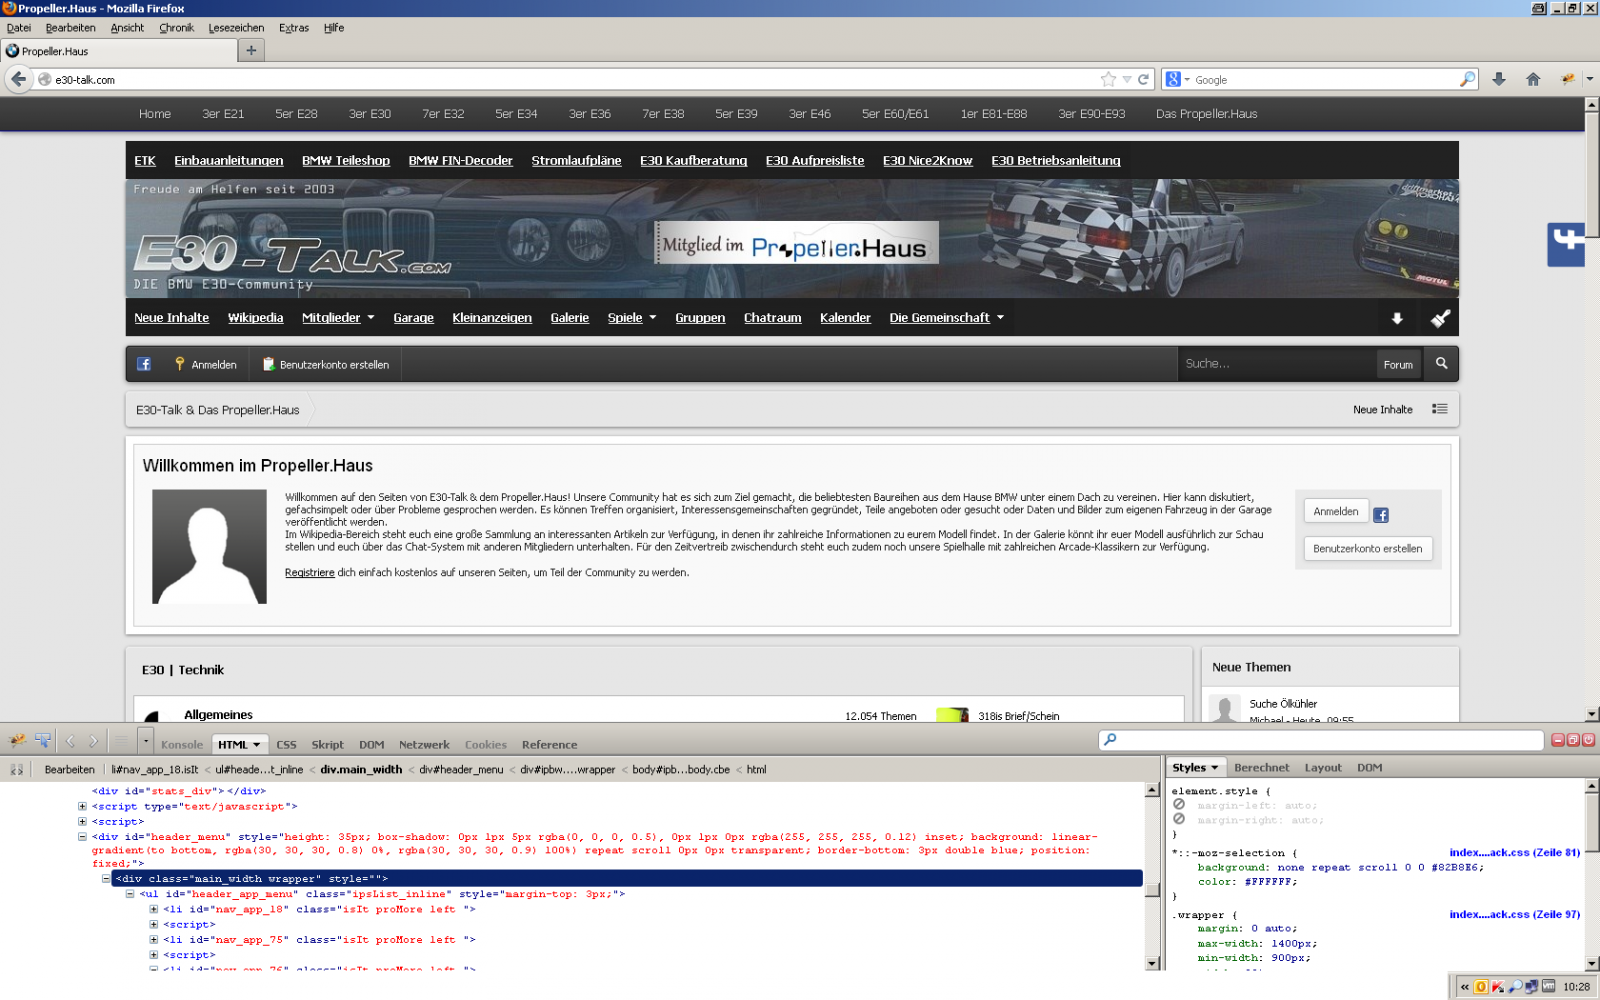Go to the browser home page icon
Viewport: 1600px width, 1000px height.
pos(1533,79)
